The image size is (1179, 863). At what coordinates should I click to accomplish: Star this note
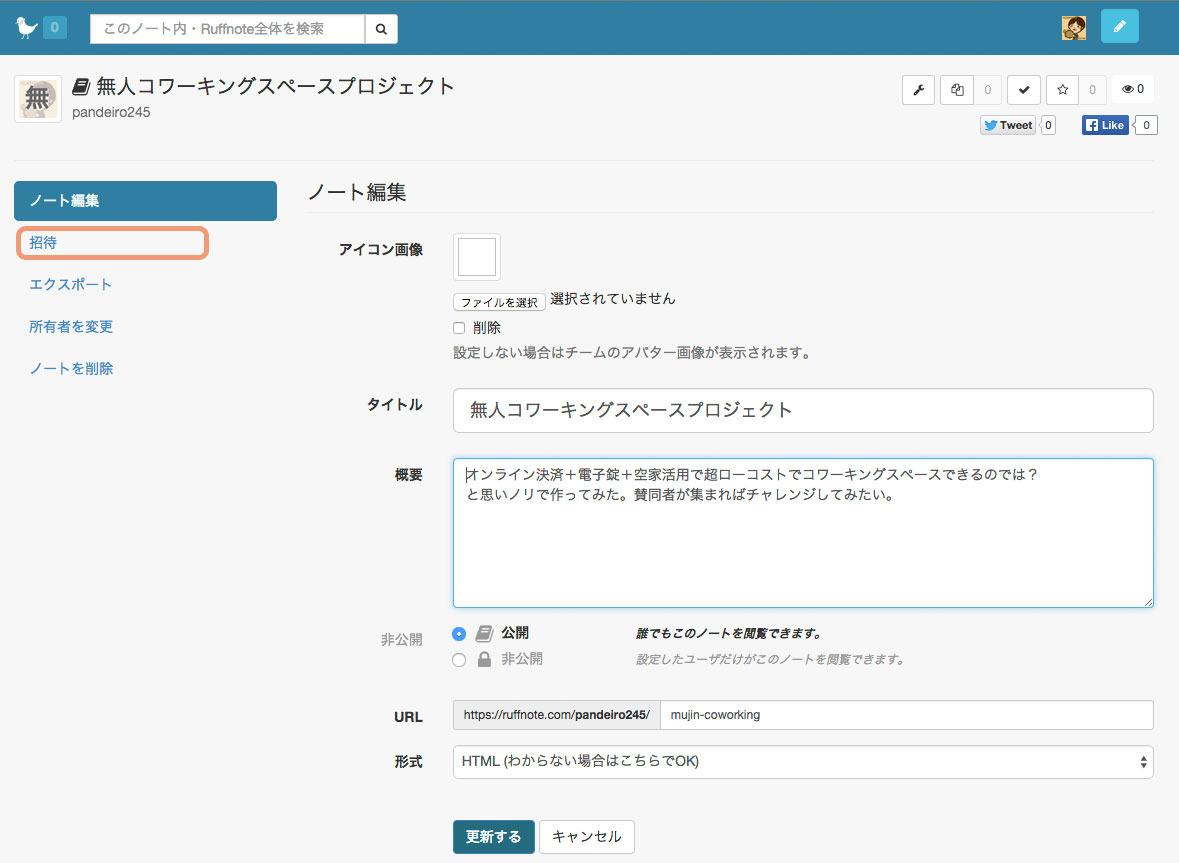point(1062,90)
